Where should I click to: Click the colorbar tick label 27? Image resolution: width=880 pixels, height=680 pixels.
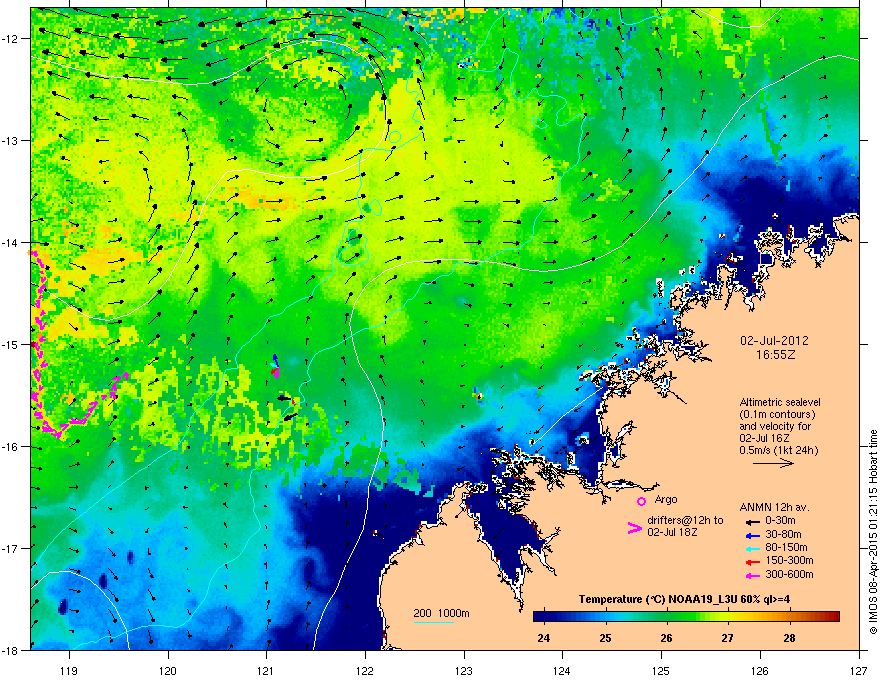coord(727,638)
